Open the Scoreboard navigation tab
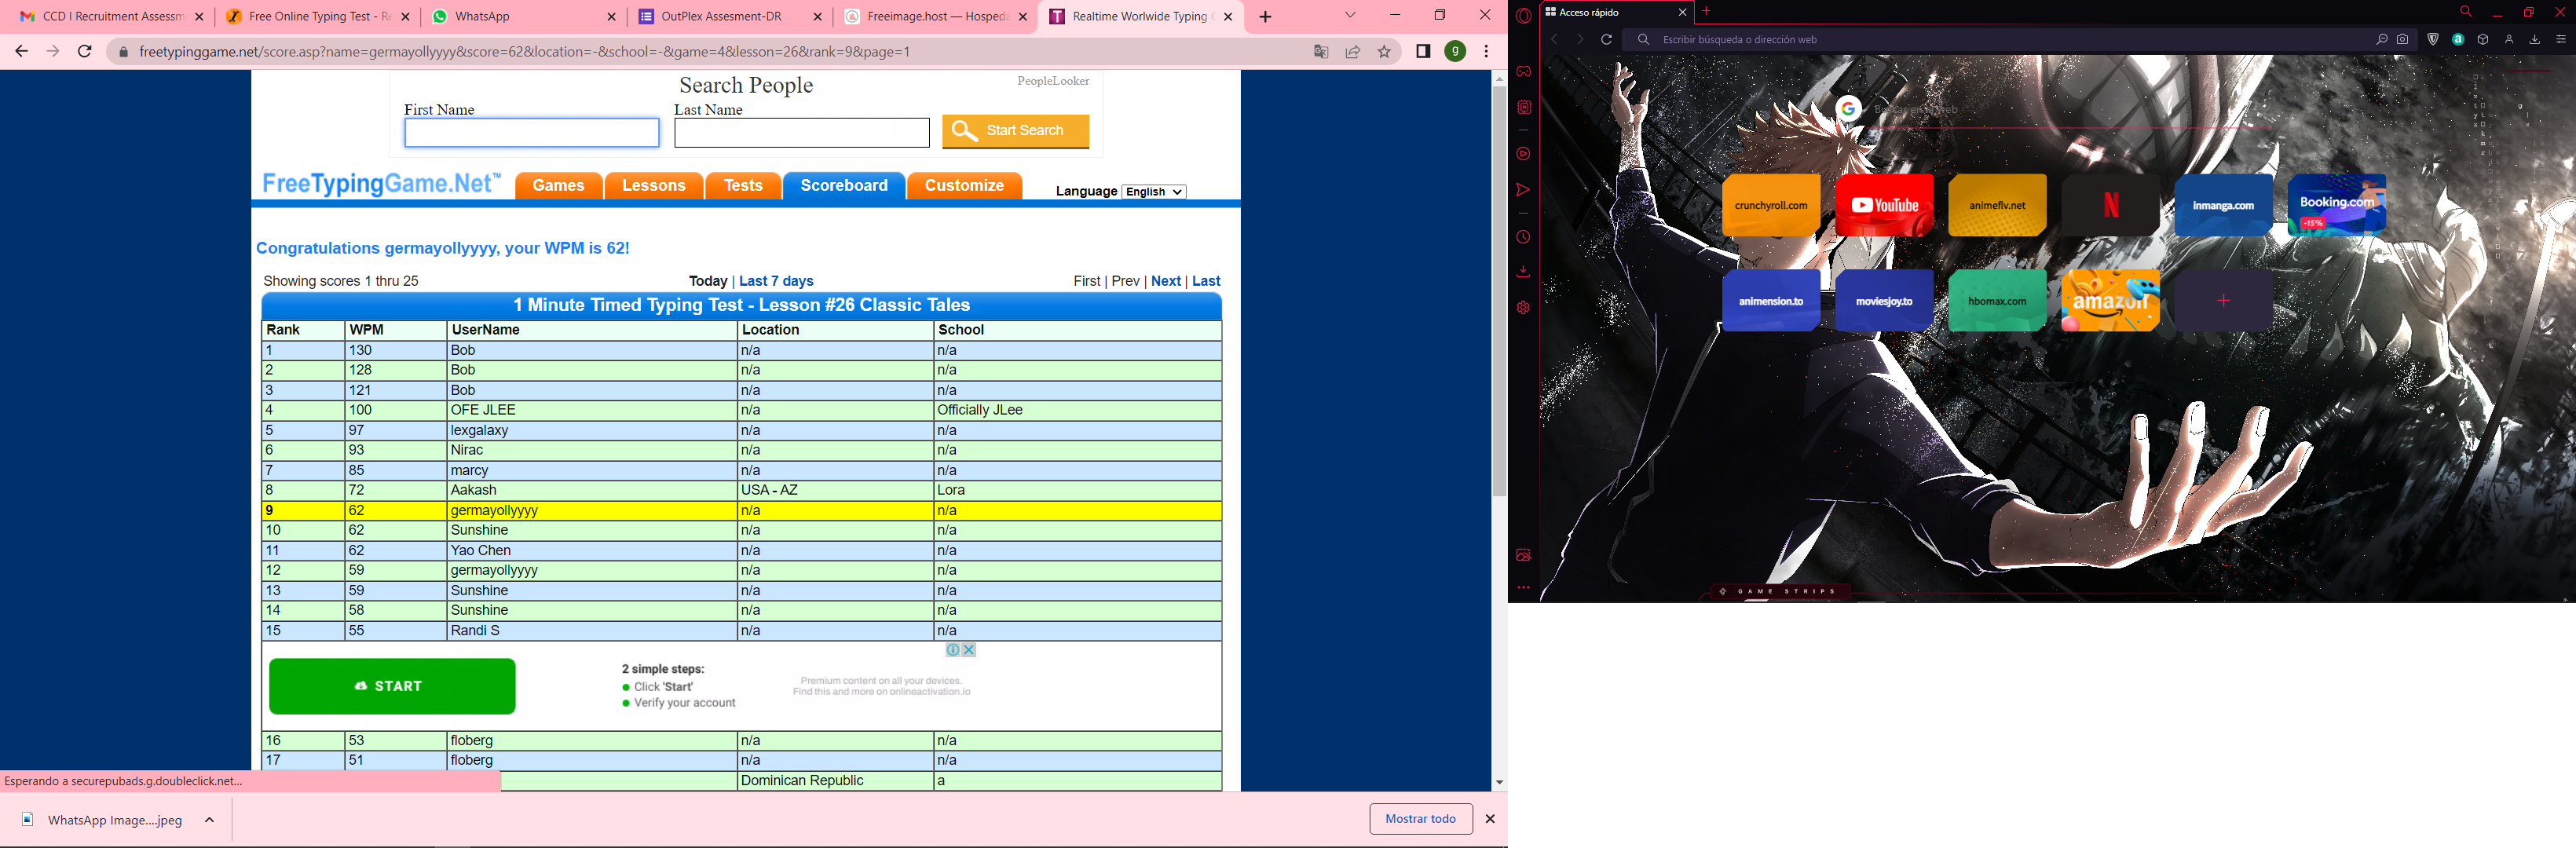Viewport: 2576px width, 848px height. pos(843,186)
